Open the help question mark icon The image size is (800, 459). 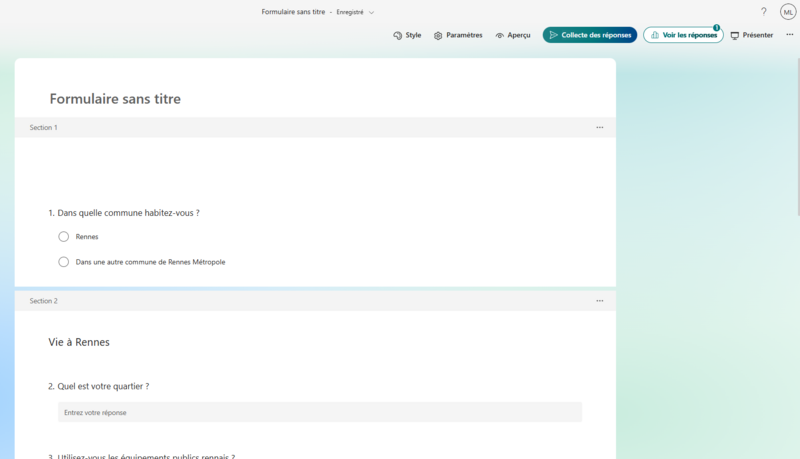[x=764, y=12]
